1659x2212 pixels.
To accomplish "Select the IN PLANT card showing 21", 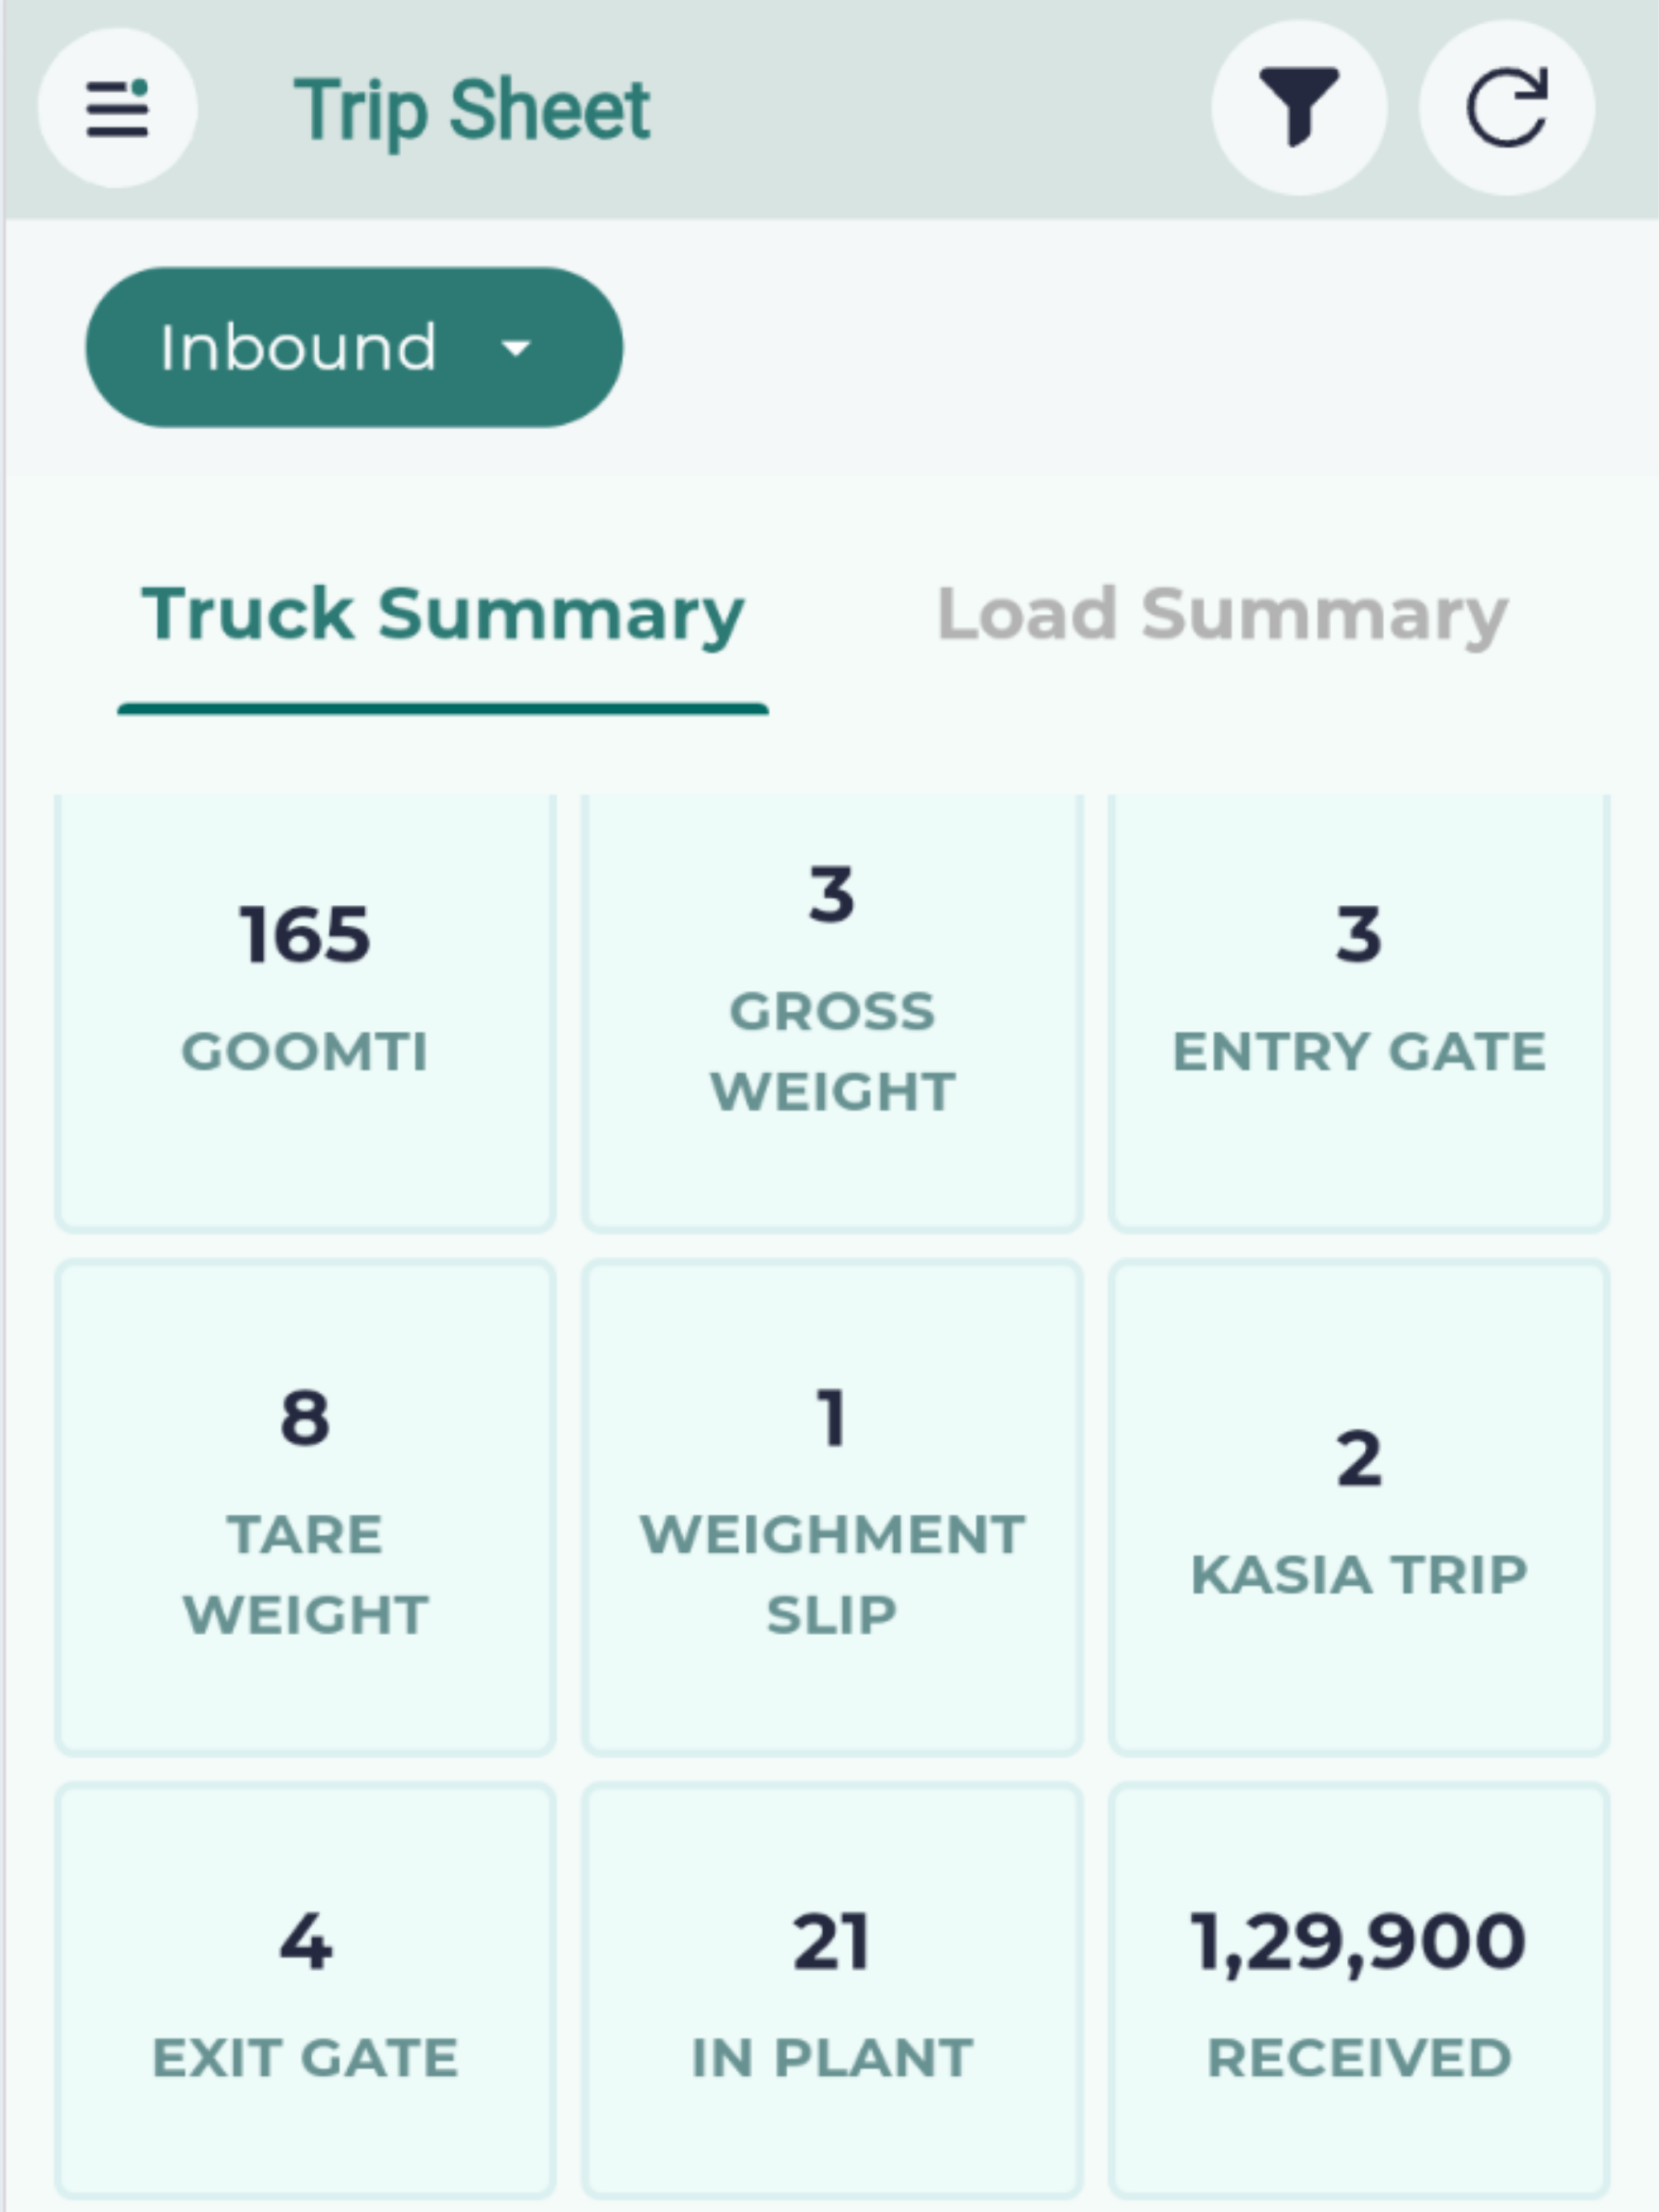I will click(832, 1992).
